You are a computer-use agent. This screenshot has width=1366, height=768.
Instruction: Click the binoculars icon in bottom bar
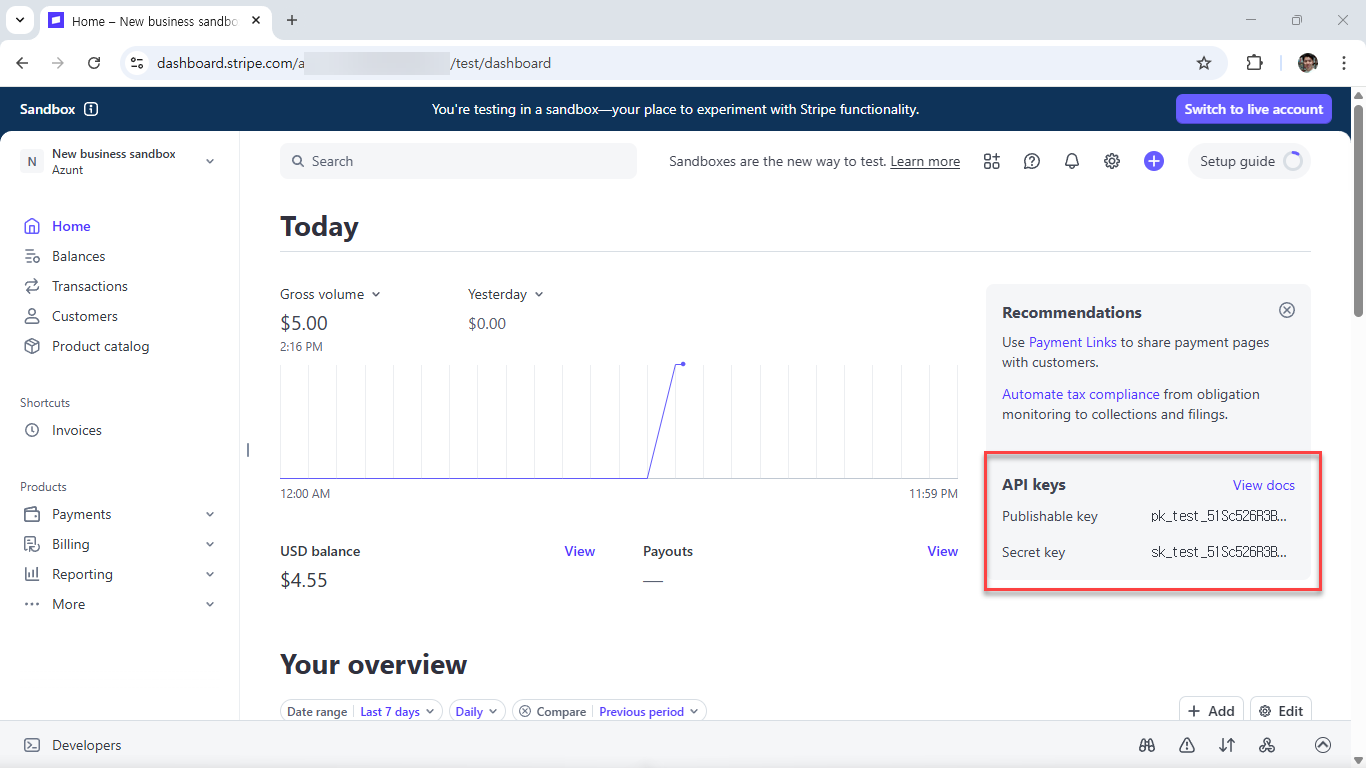click(x=1147, y=745)
